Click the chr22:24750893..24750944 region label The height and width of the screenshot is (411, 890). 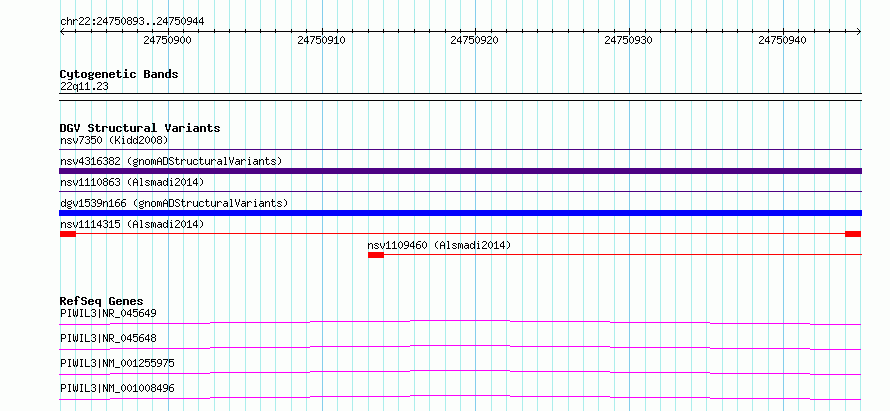click(132, 22)
